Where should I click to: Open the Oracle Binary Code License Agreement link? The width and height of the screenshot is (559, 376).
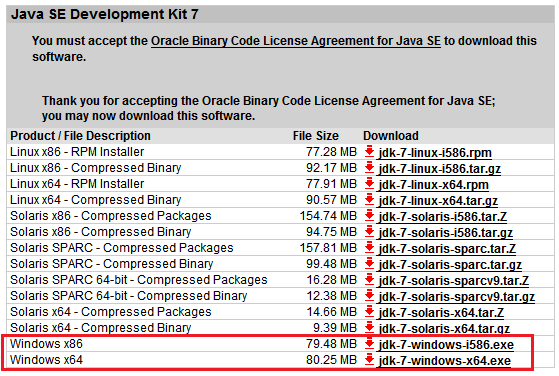point(296,41)
